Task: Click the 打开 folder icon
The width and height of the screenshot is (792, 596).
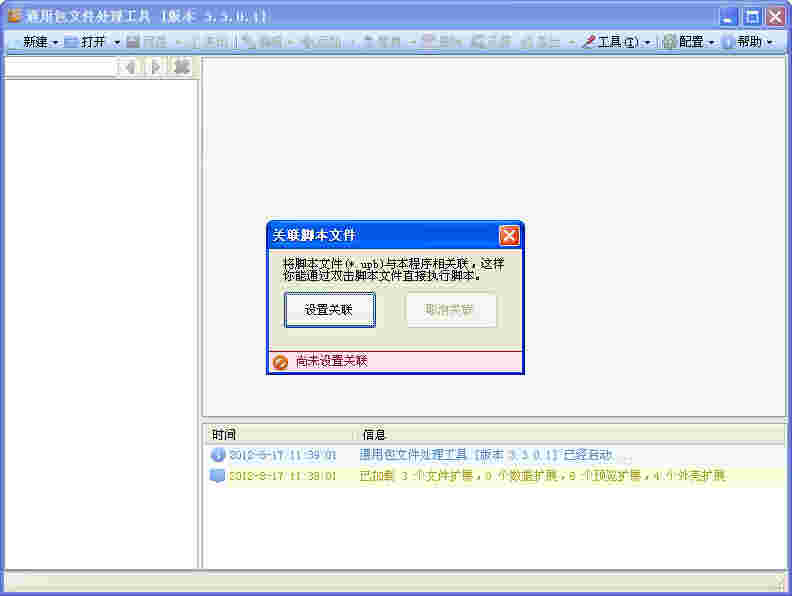Action: pos(71,42)
